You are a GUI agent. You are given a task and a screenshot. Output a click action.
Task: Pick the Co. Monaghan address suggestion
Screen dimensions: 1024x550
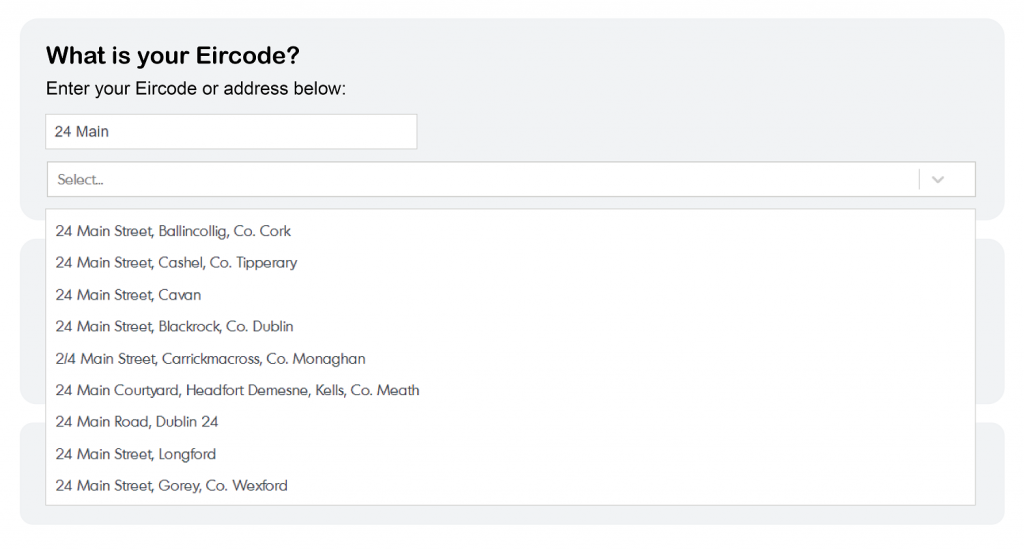(210, 359)
